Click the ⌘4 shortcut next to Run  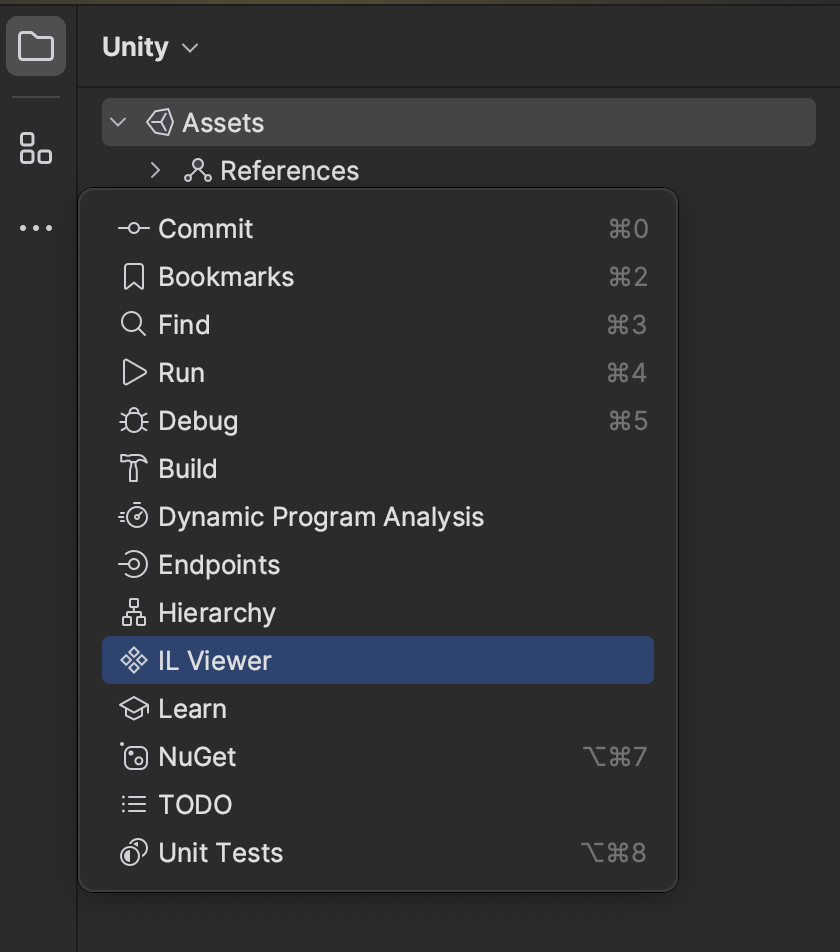(x=627, y=373)
